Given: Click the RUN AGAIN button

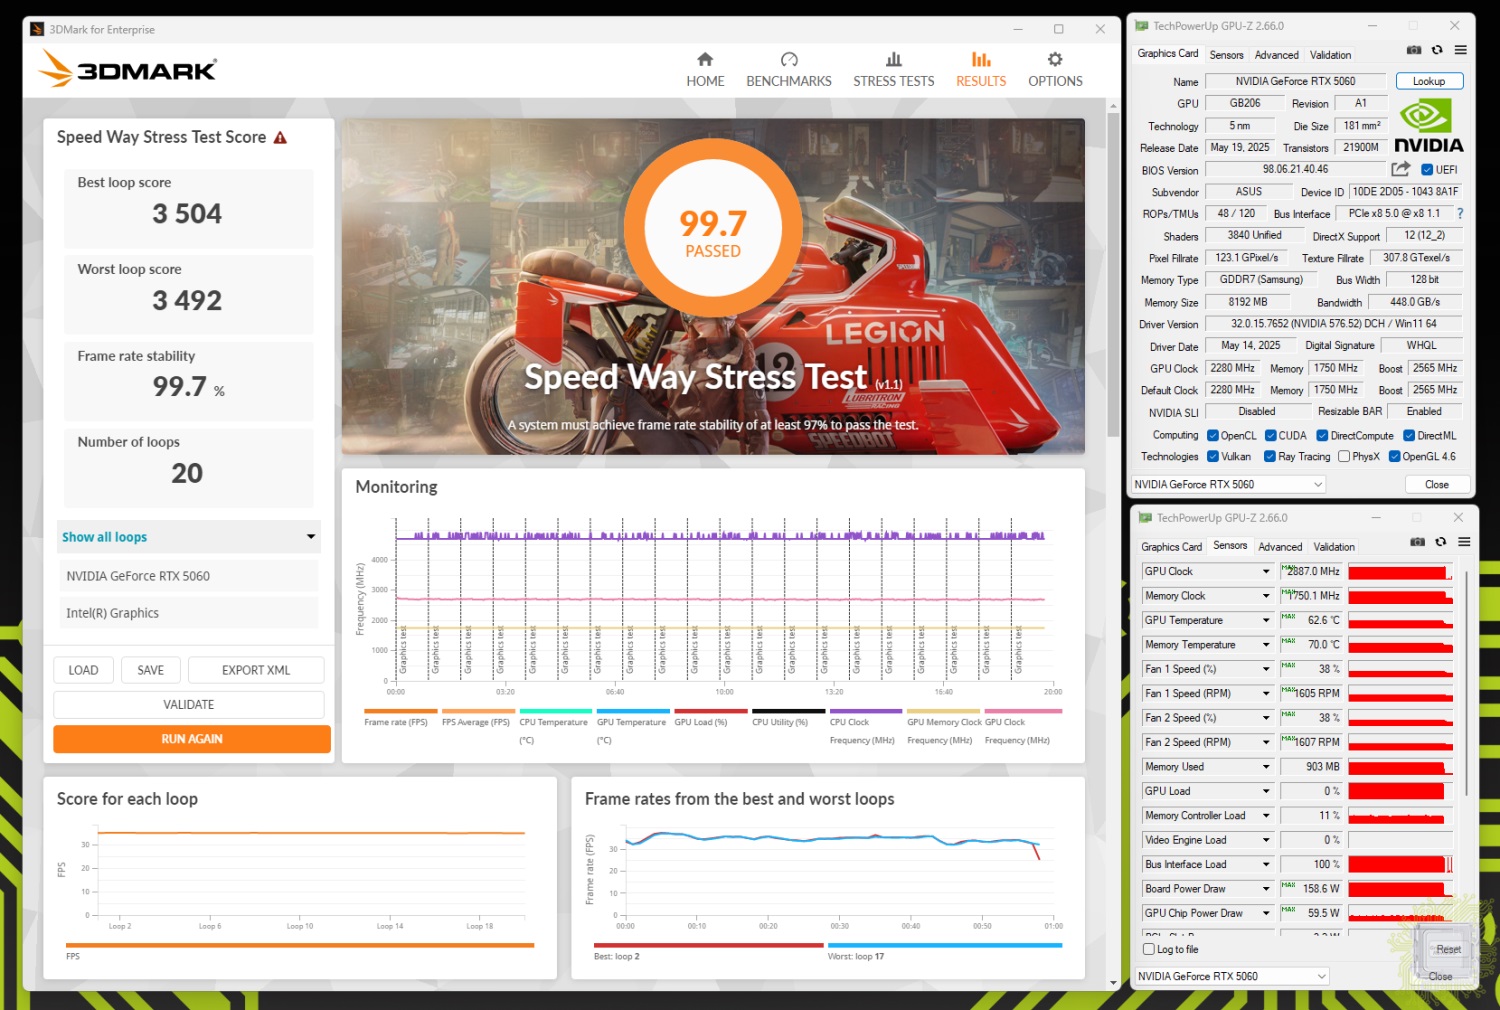Looking at the screenshot, I should pos(192,739).
